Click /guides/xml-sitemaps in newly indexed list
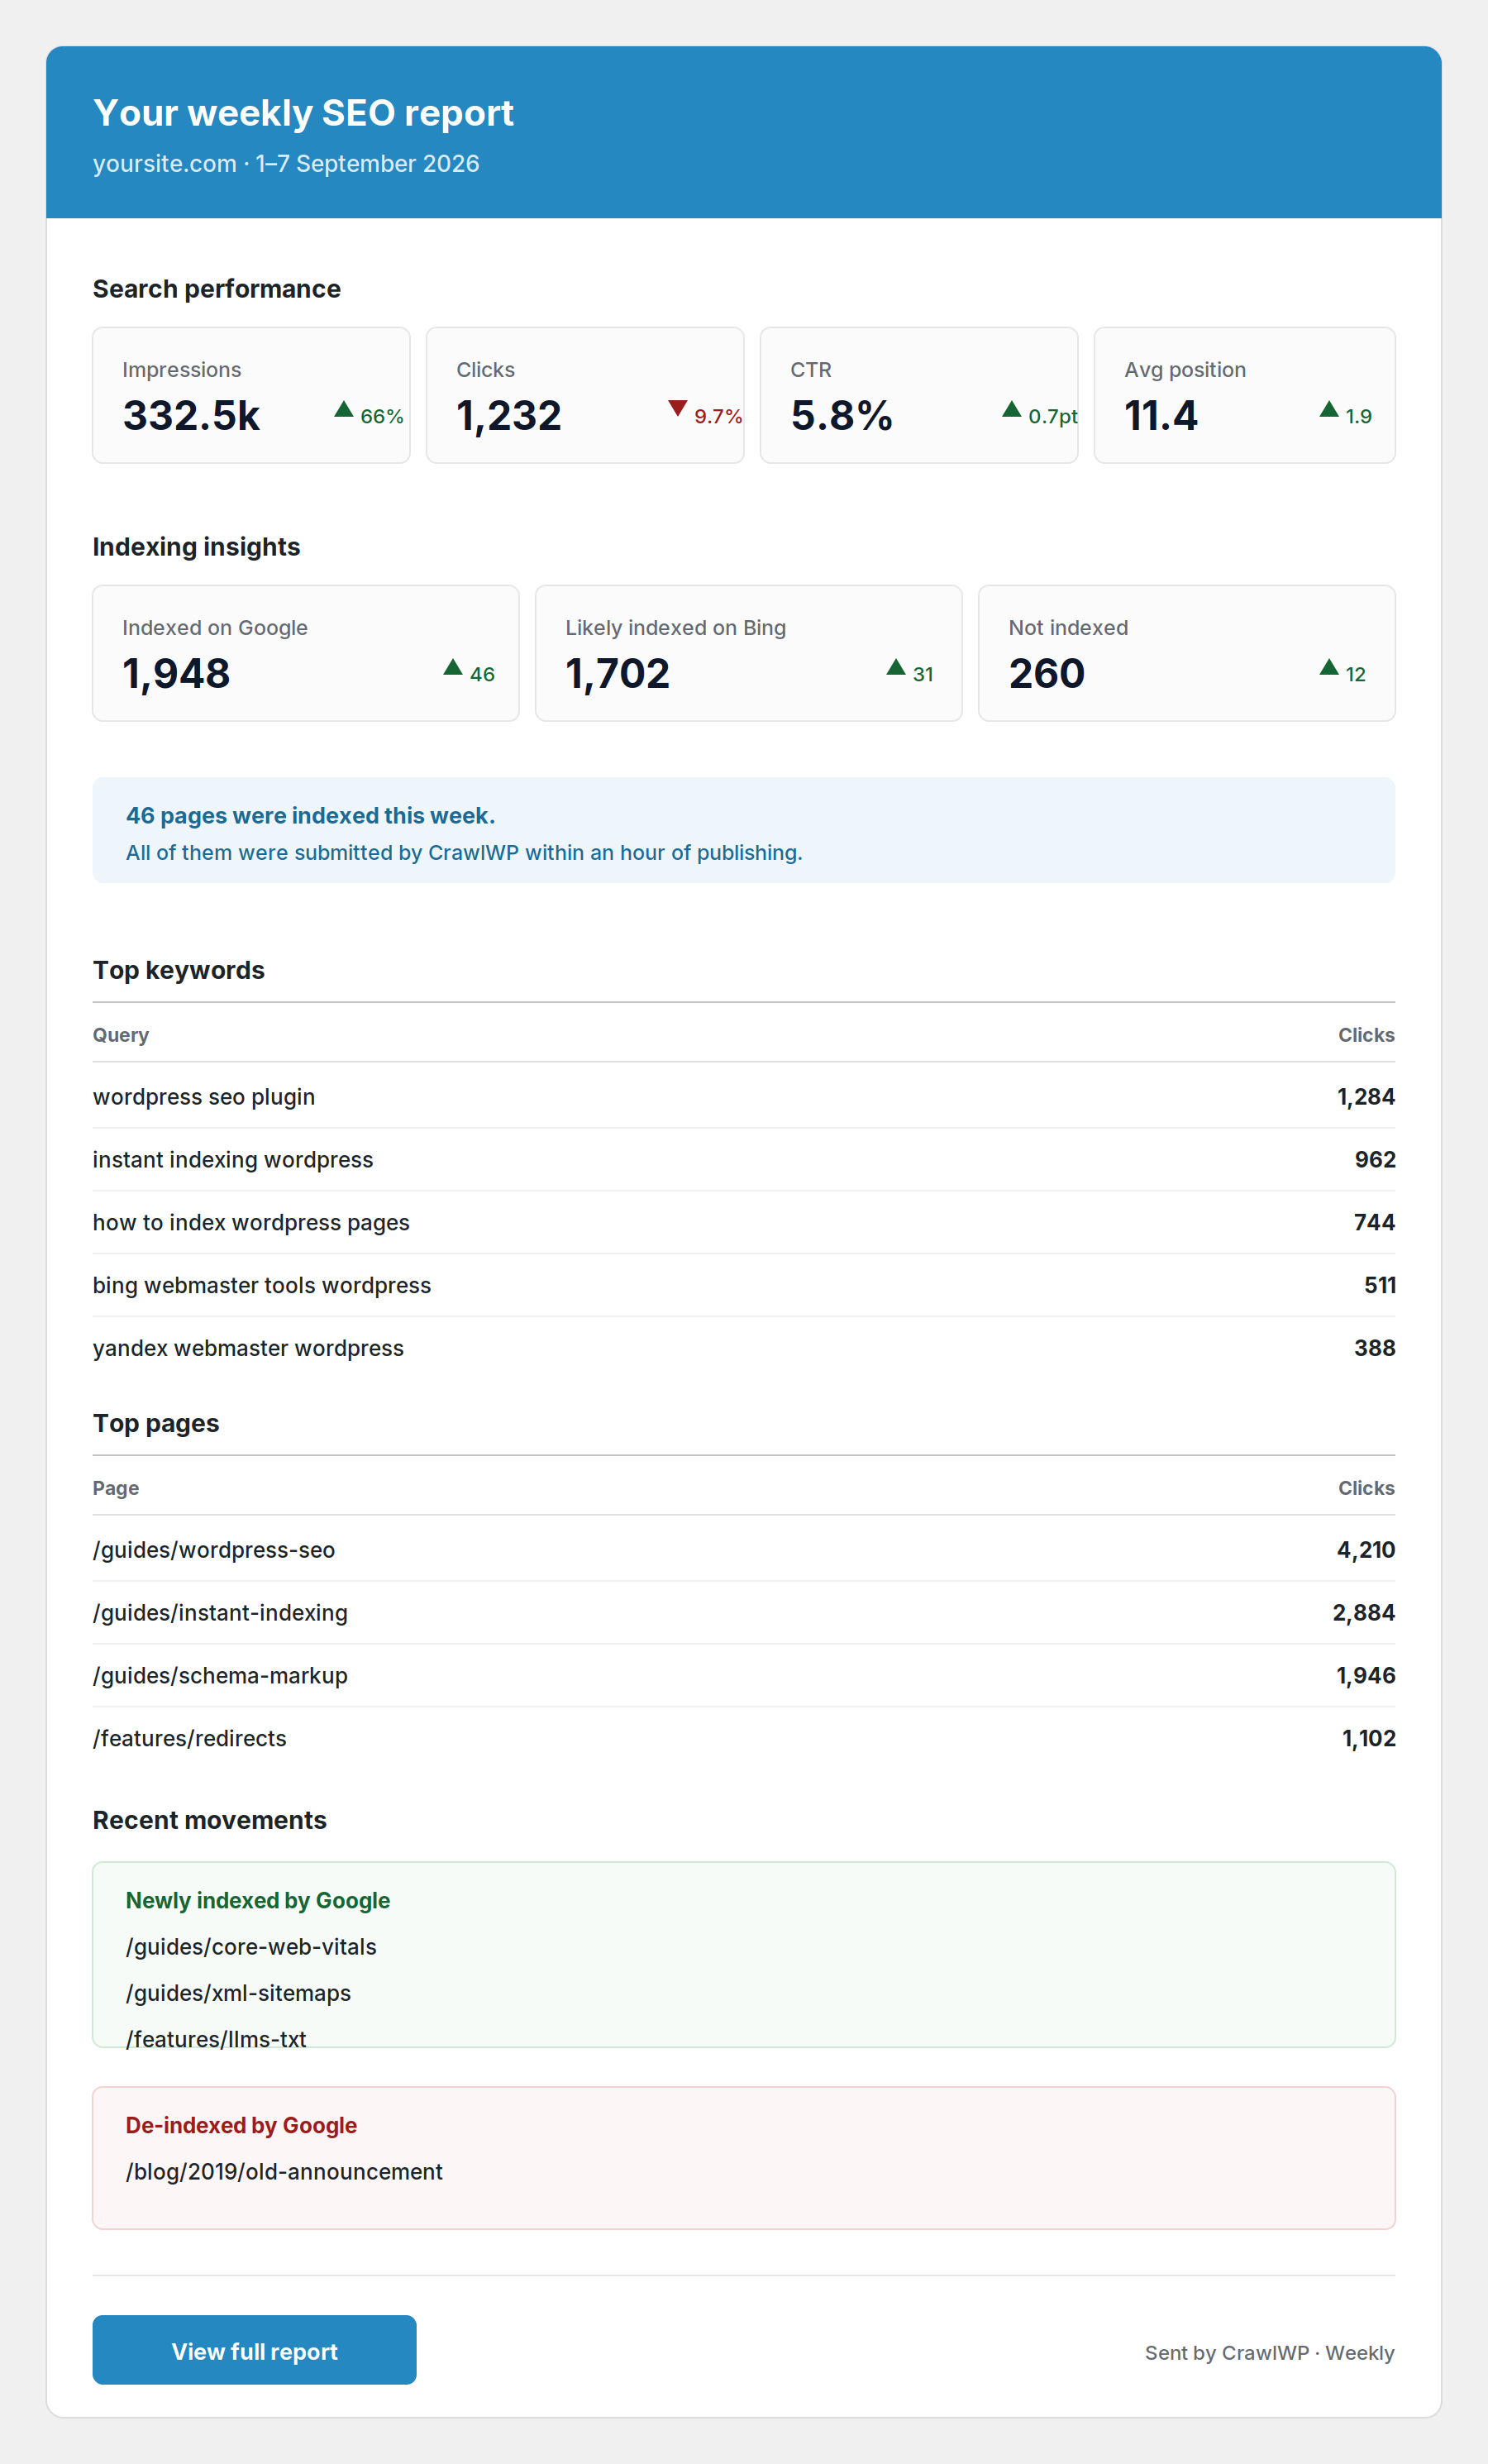Image resolution: width=1488 pixels, height=2464 pixels. pyautogui.click(x=238, y=1993)
